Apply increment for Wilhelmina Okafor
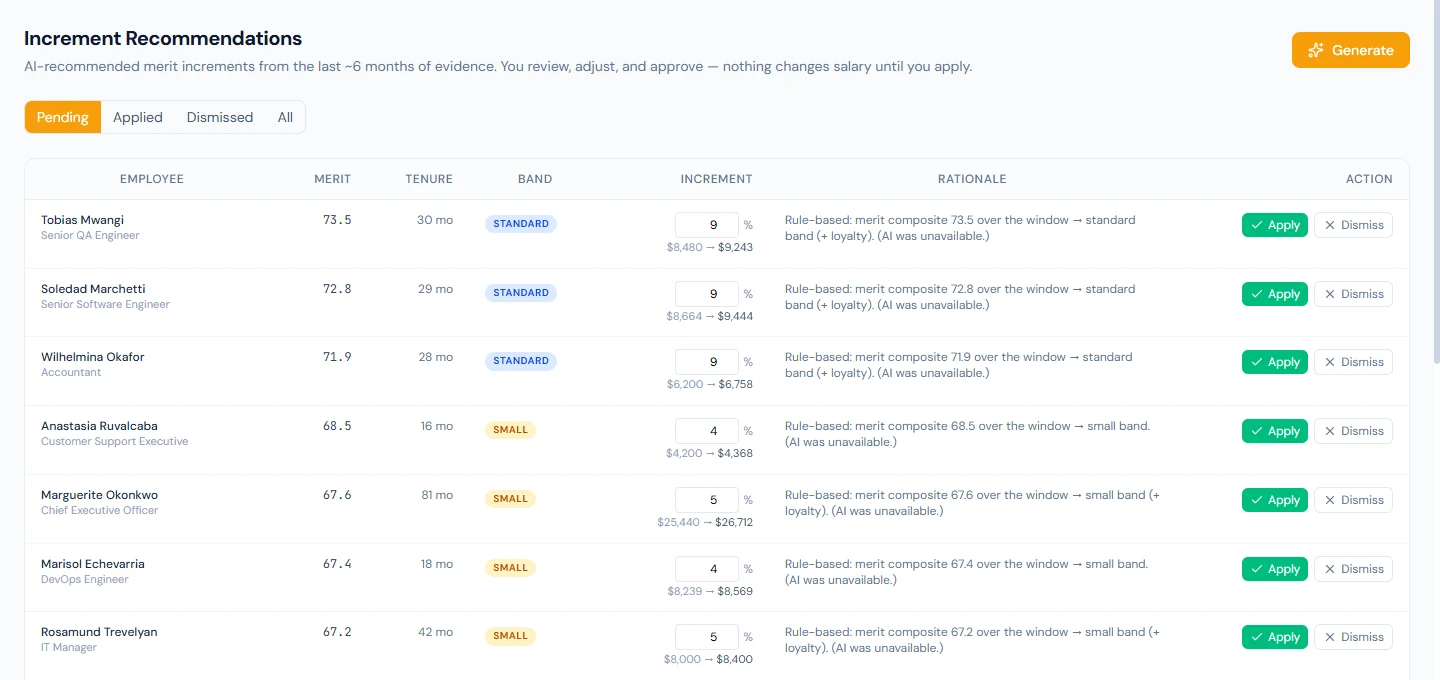This screenshot has height=680, width=1440. tap(1275, 362)
